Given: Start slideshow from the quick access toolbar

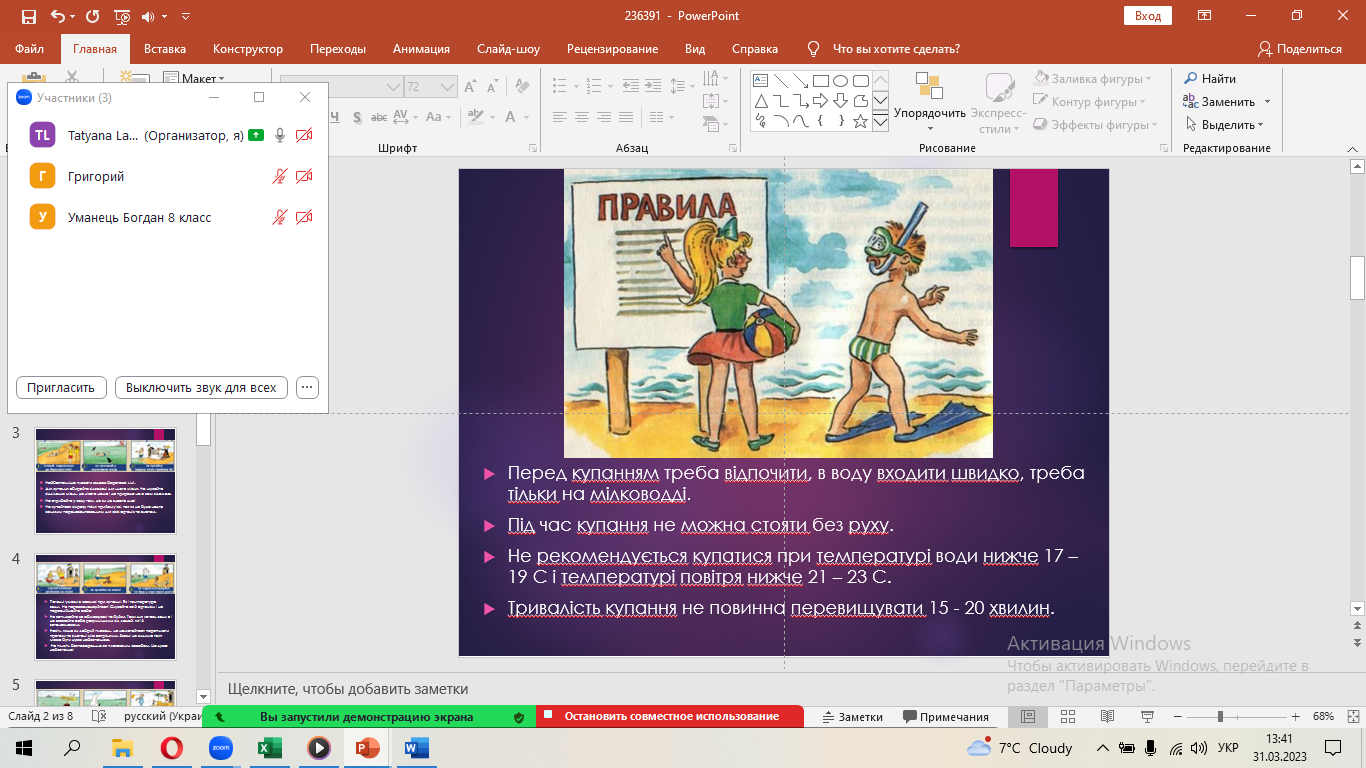Looking at the screenshot, I should 123,16.
